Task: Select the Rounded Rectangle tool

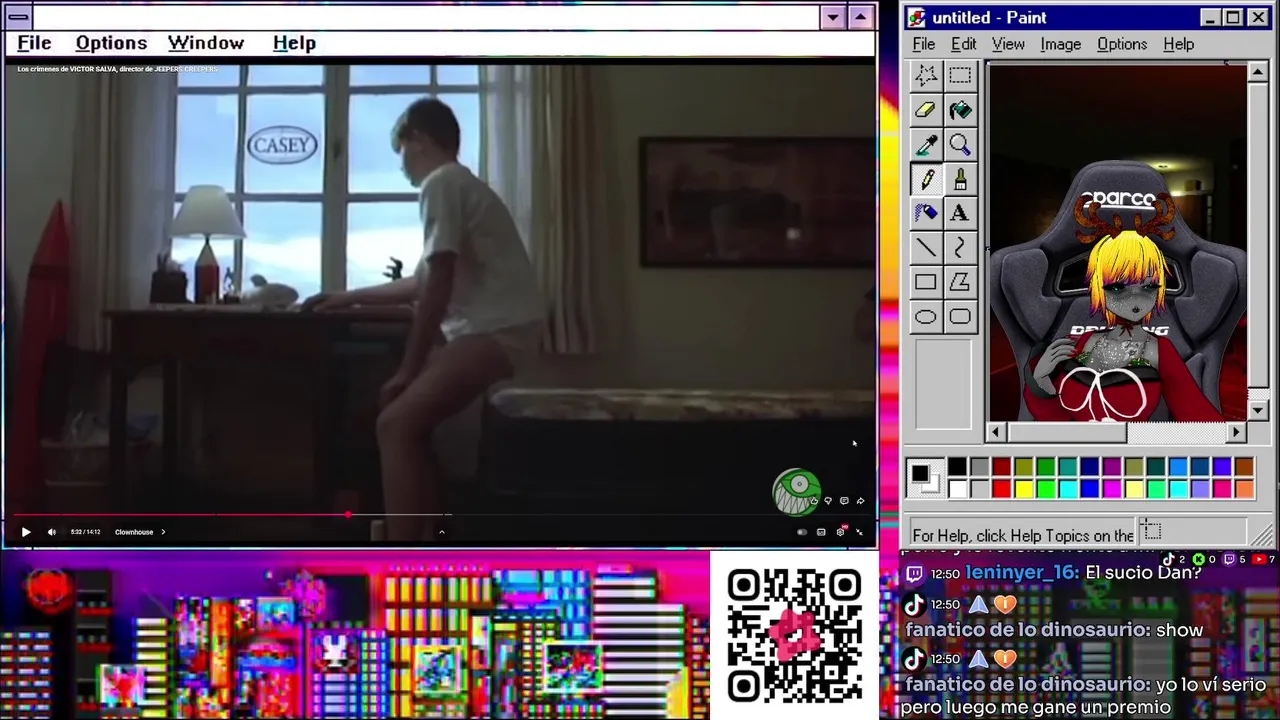Action: pyautogui.click(x=960, y=317)
